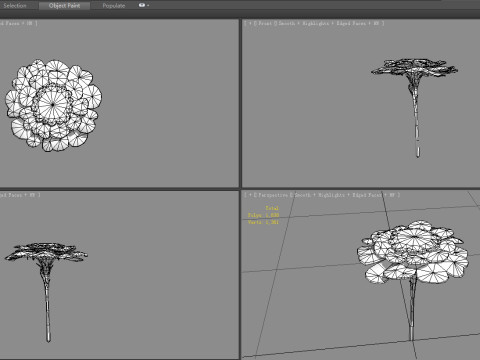Open the Perspective viewport [+] general menu
This screenshot has width=480, height=360.
tap(249, 195)
